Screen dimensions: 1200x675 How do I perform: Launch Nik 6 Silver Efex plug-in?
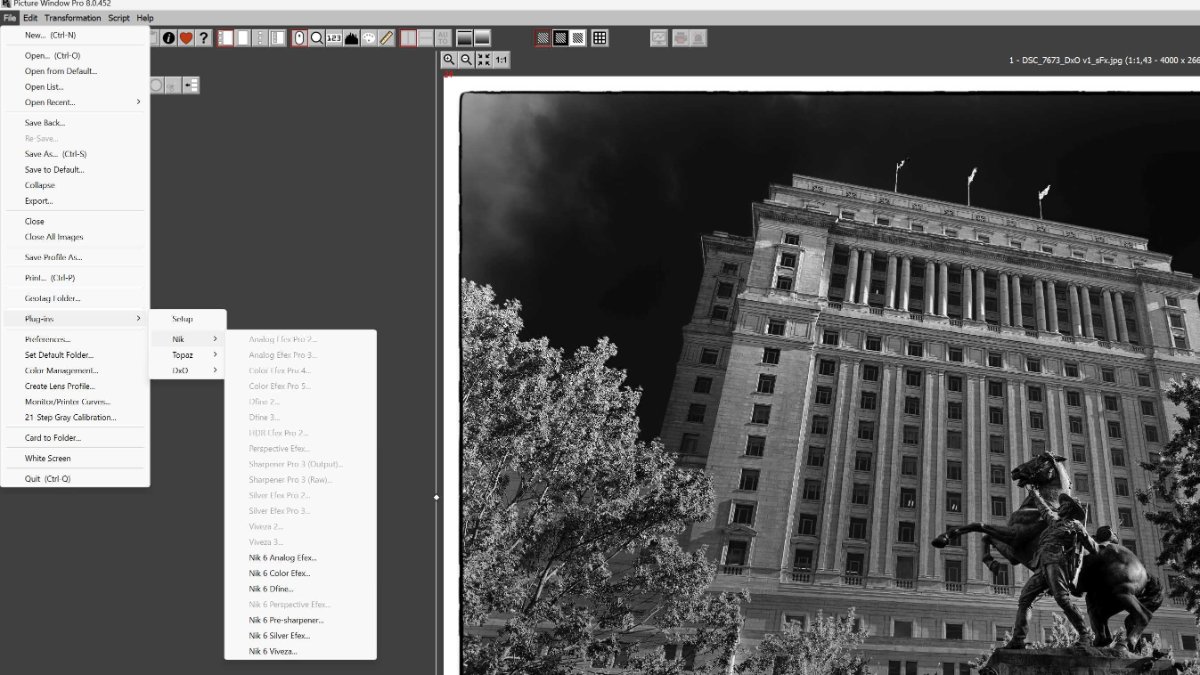(279, 636)
